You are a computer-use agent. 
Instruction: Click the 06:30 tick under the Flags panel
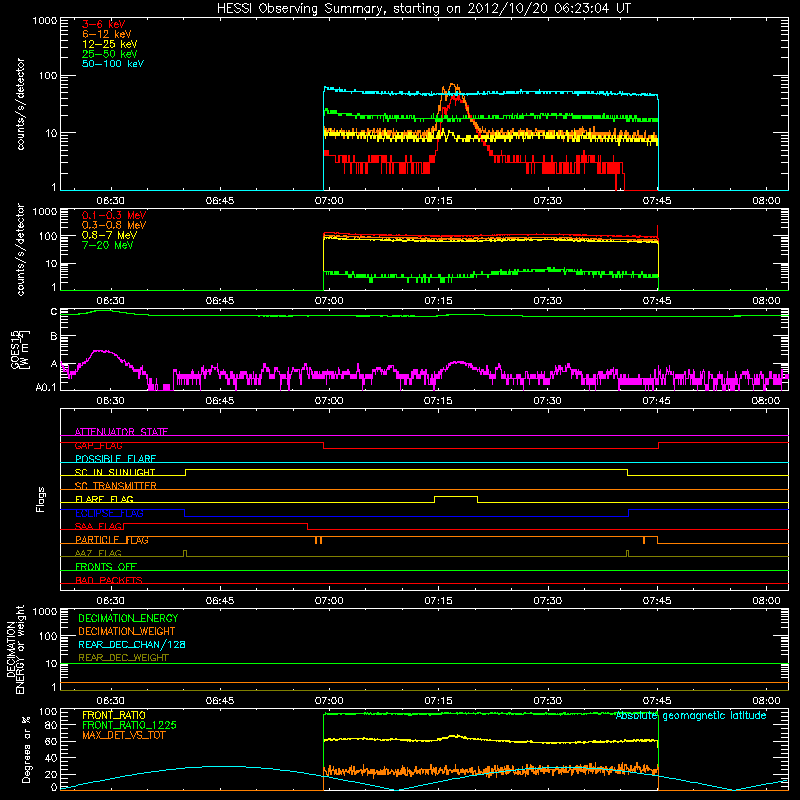coord(110,601)
